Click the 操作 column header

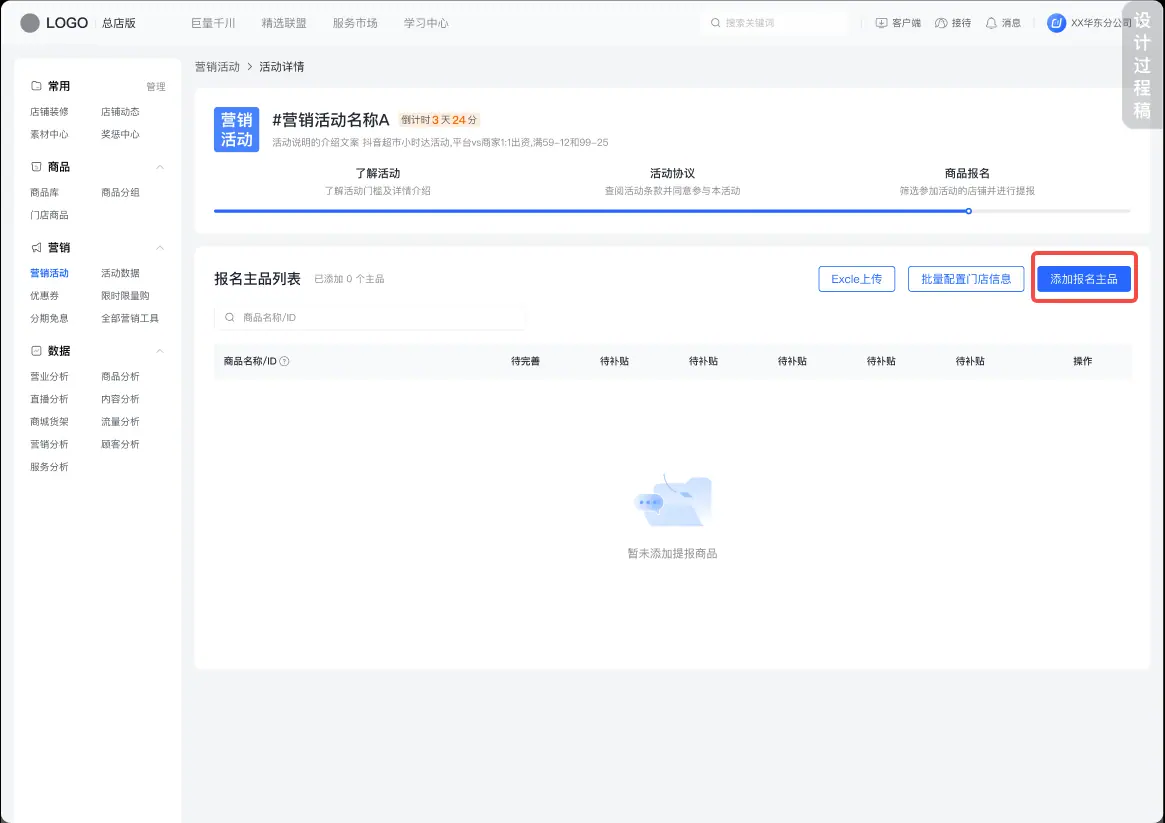click(x=1083, y=361)
